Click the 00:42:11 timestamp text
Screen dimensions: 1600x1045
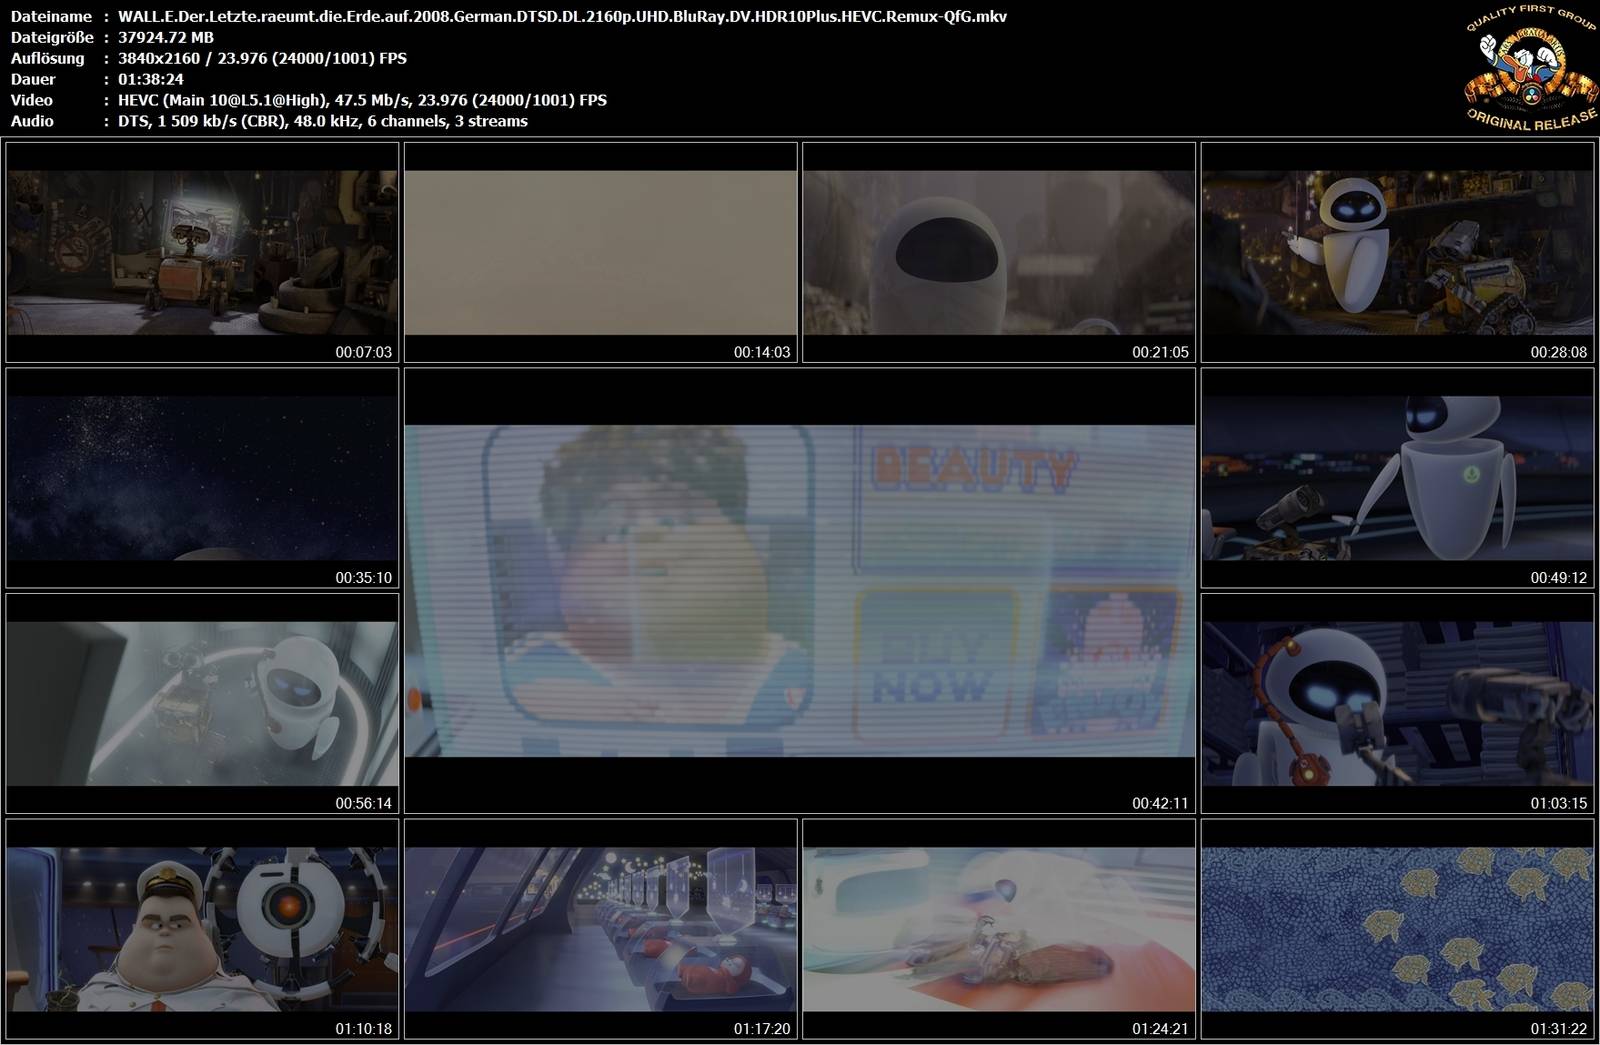[1160, 803]
